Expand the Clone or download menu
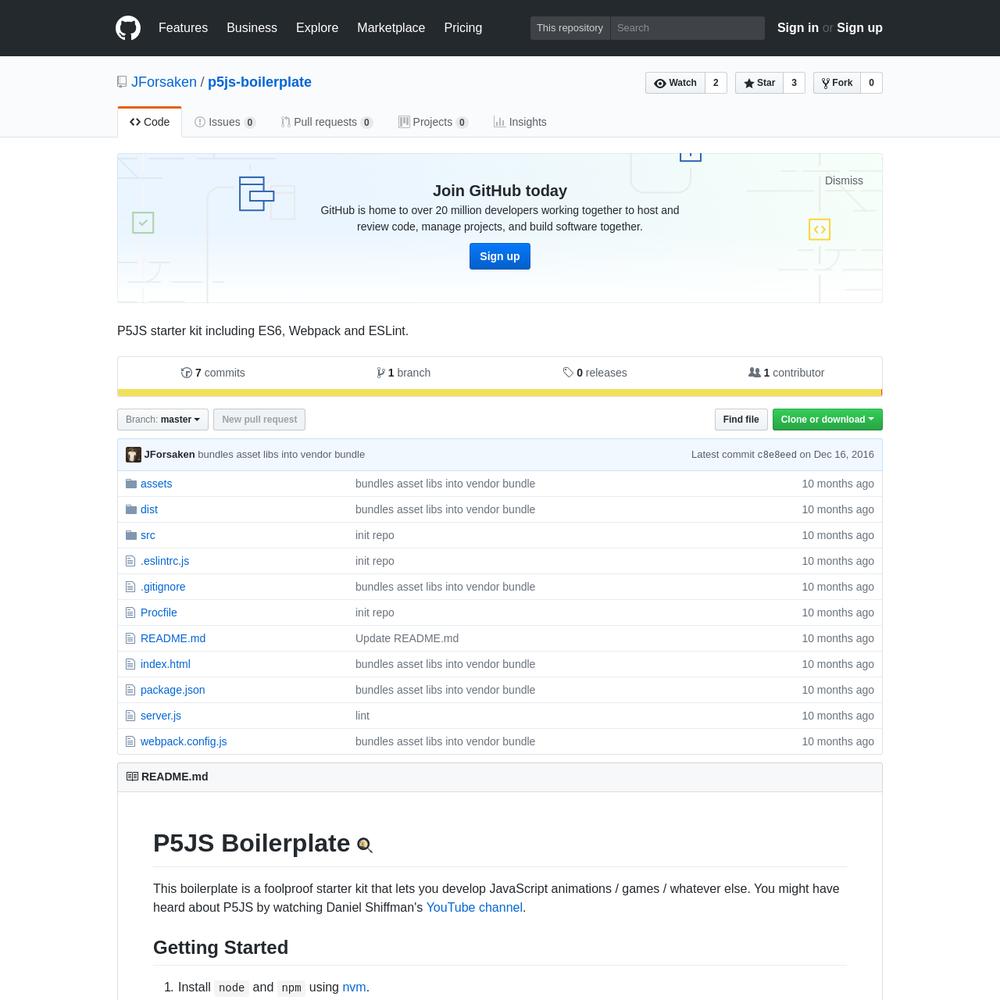Viewport: 1000px width, 1000px height. pyautogui.click(x=827, y=420)
